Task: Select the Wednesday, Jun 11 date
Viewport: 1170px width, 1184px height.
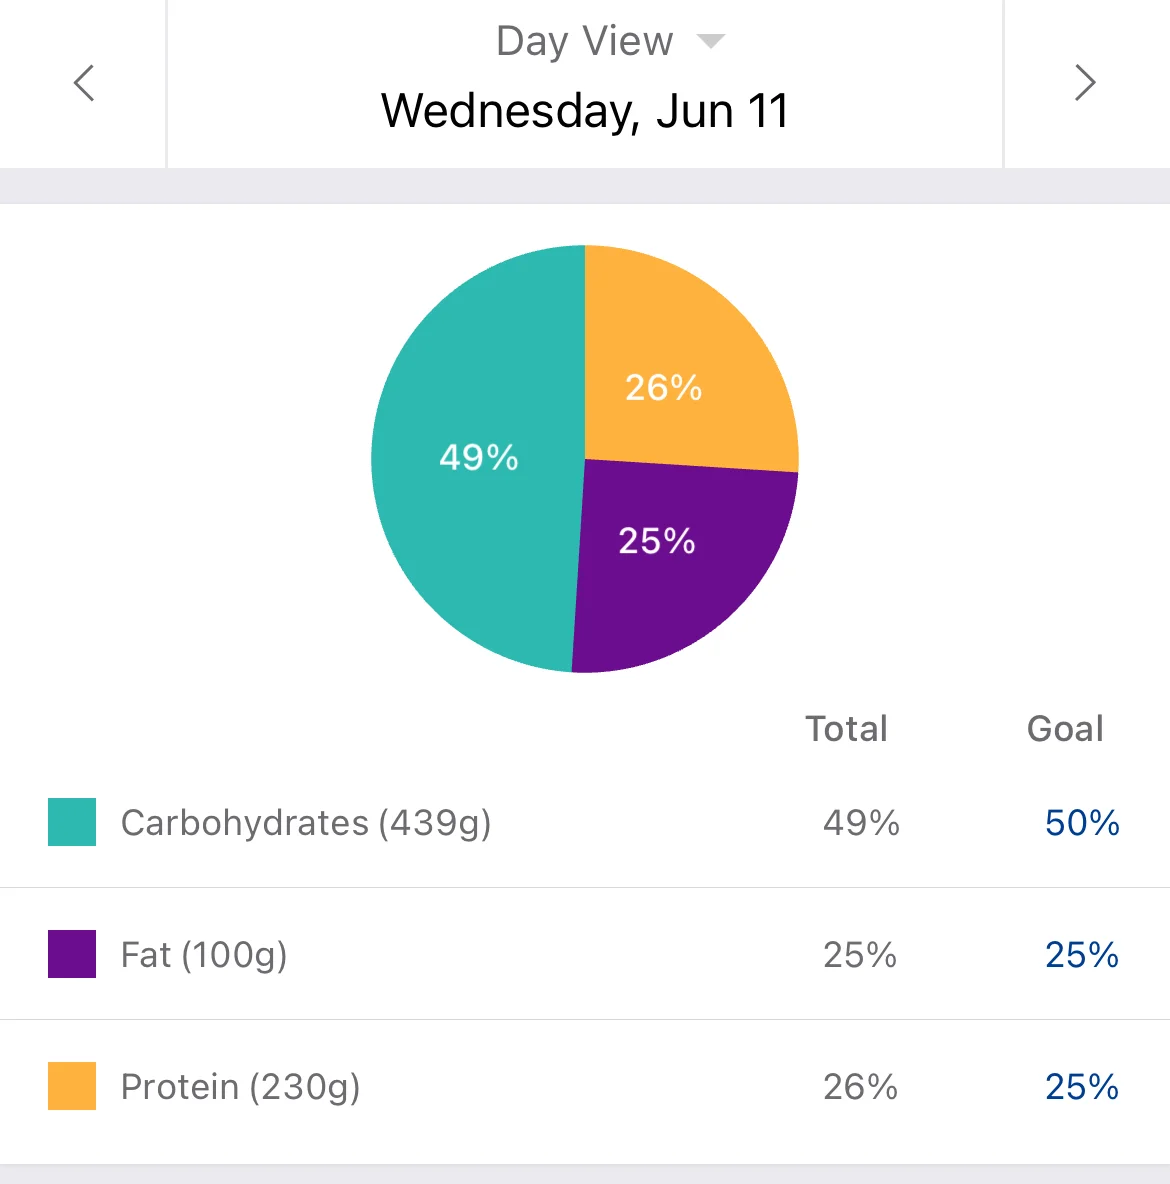Action: click(585, 111)
